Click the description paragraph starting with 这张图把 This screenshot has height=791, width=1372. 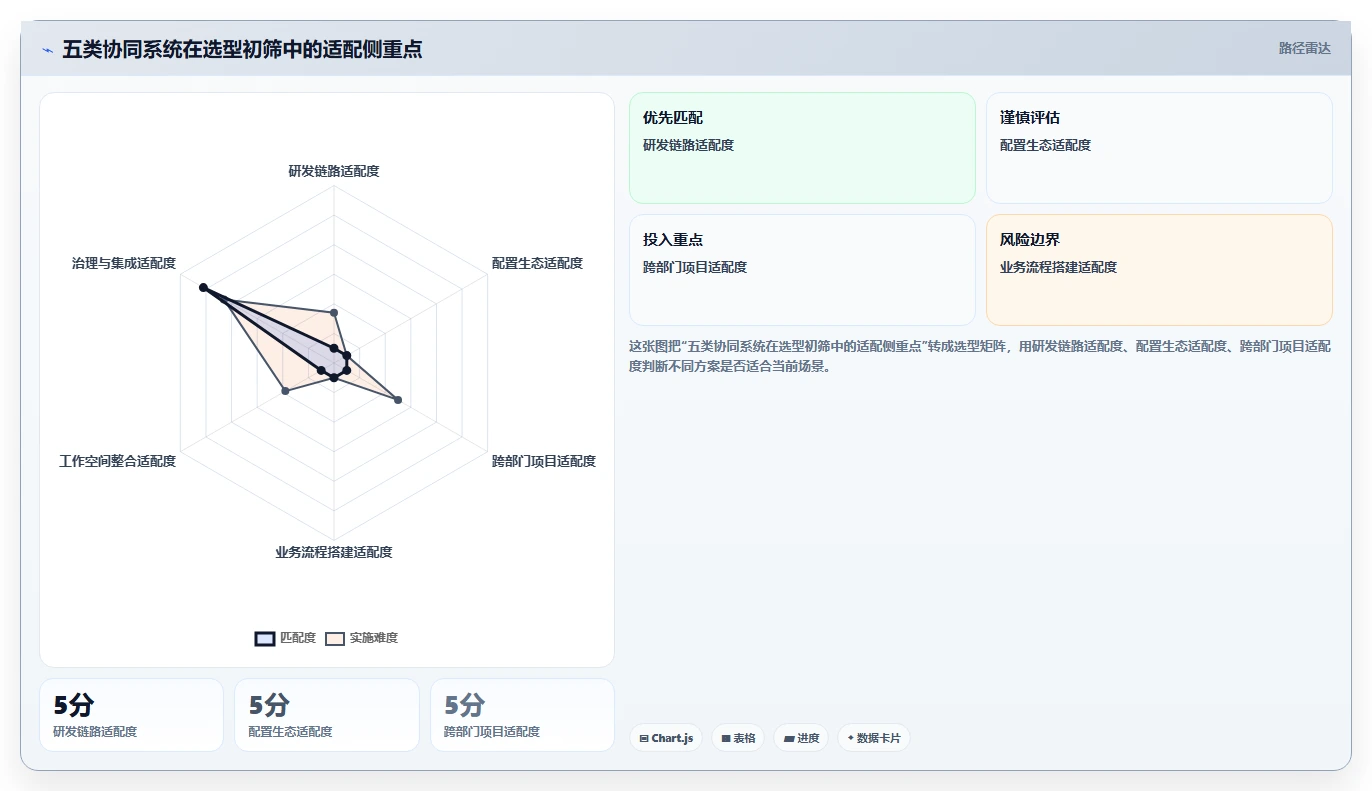click(980, 356)
